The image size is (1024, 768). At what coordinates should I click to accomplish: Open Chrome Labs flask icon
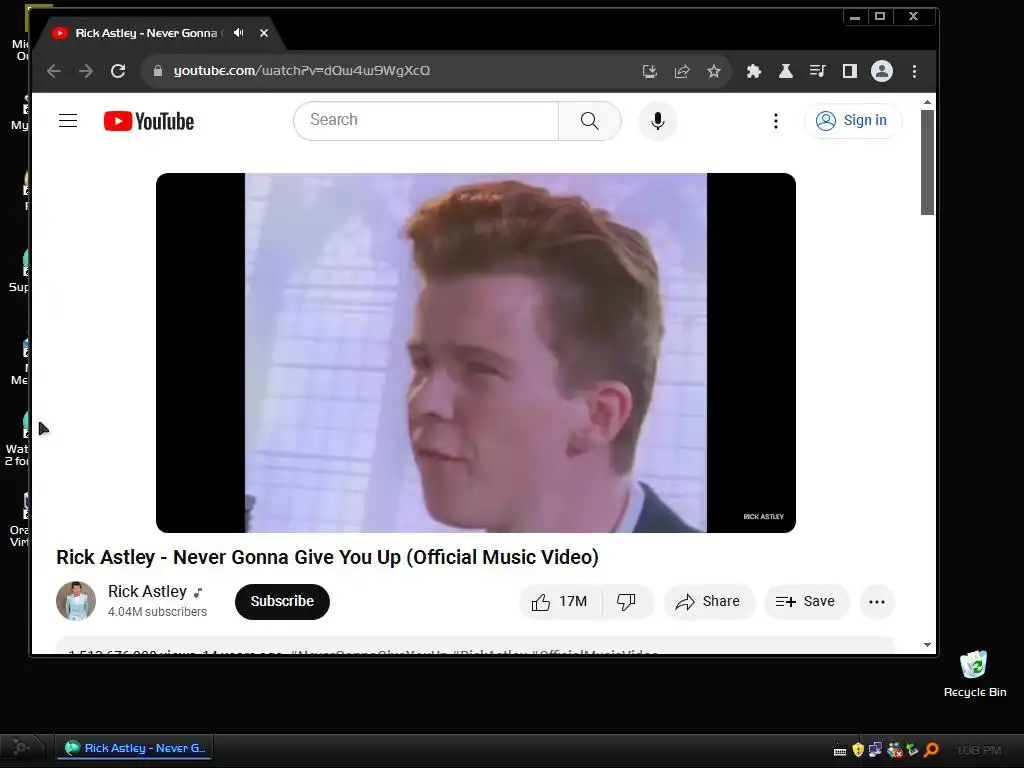[x=786, y=71]
